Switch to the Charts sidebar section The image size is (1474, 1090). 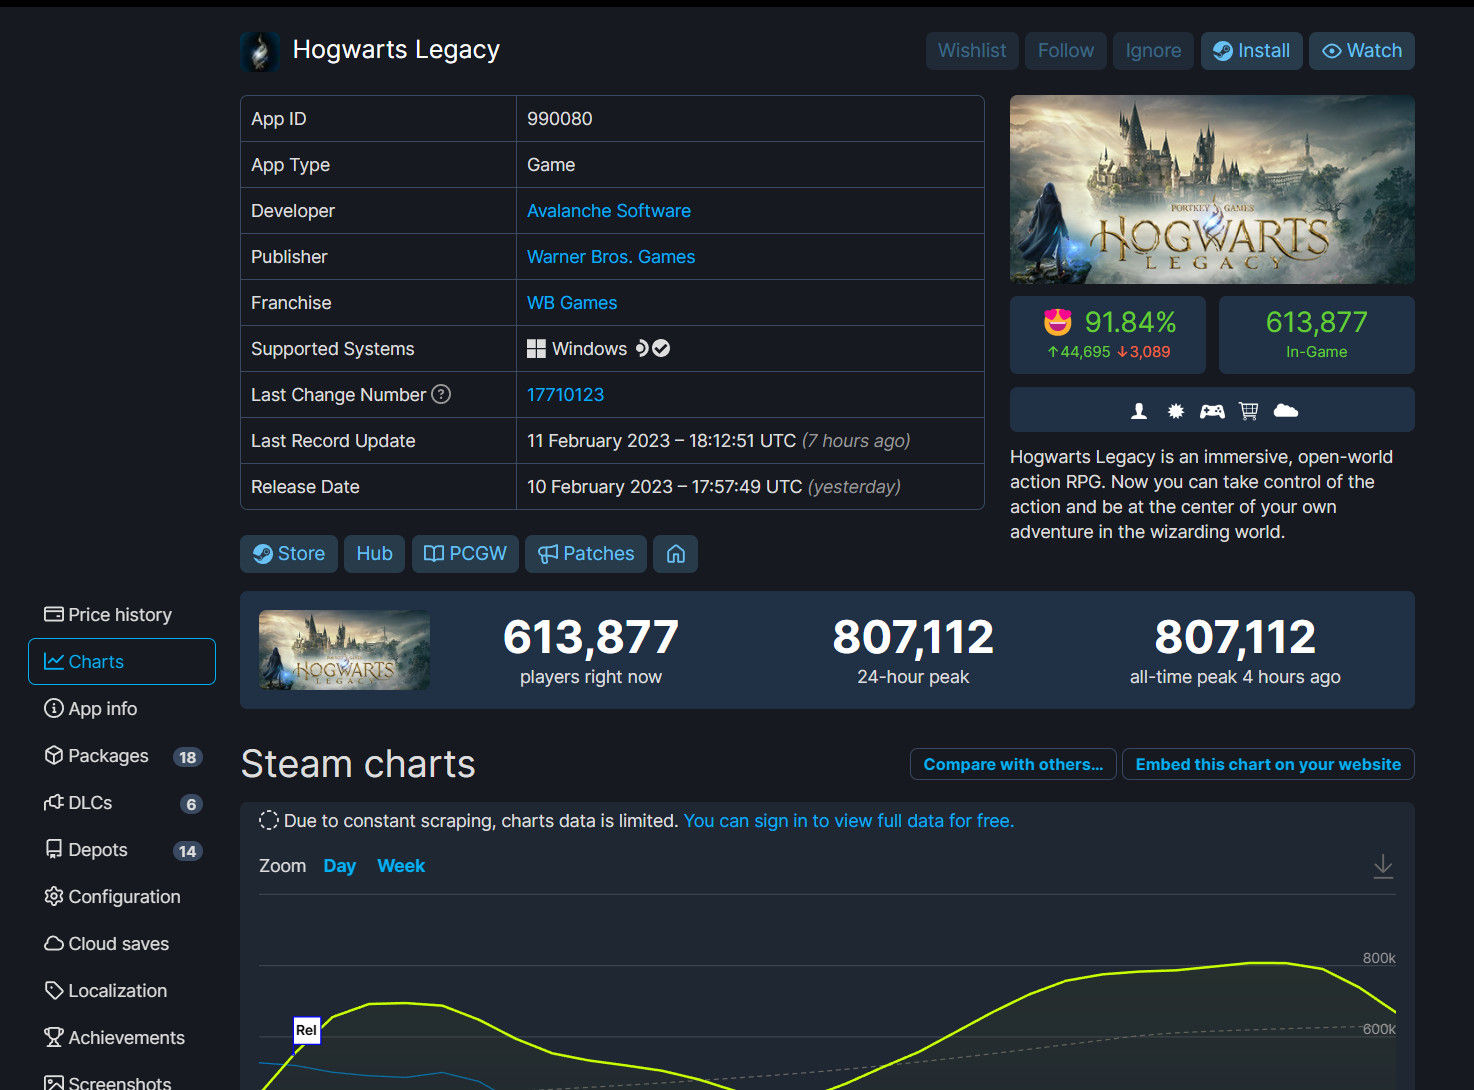(97, 661)
